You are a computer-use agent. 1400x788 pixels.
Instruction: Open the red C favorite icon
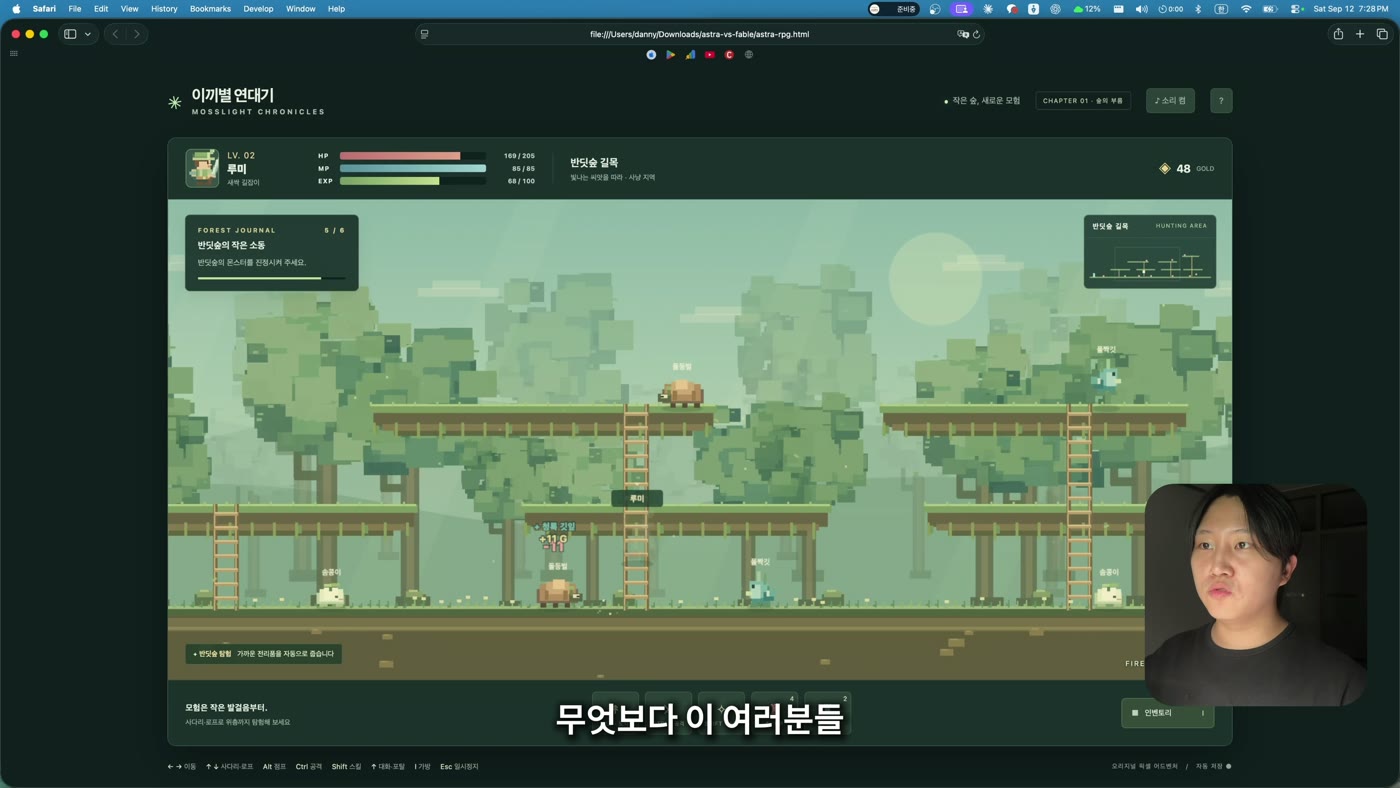(729, 55)
